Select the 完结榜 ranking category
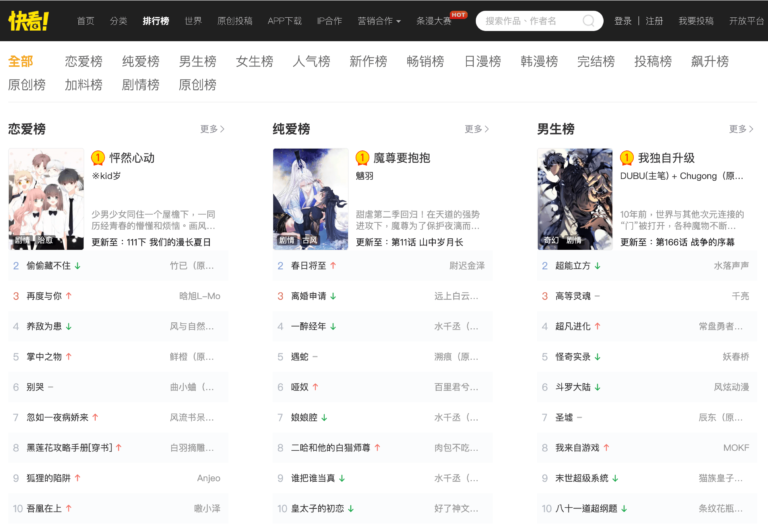 point(595,61)
